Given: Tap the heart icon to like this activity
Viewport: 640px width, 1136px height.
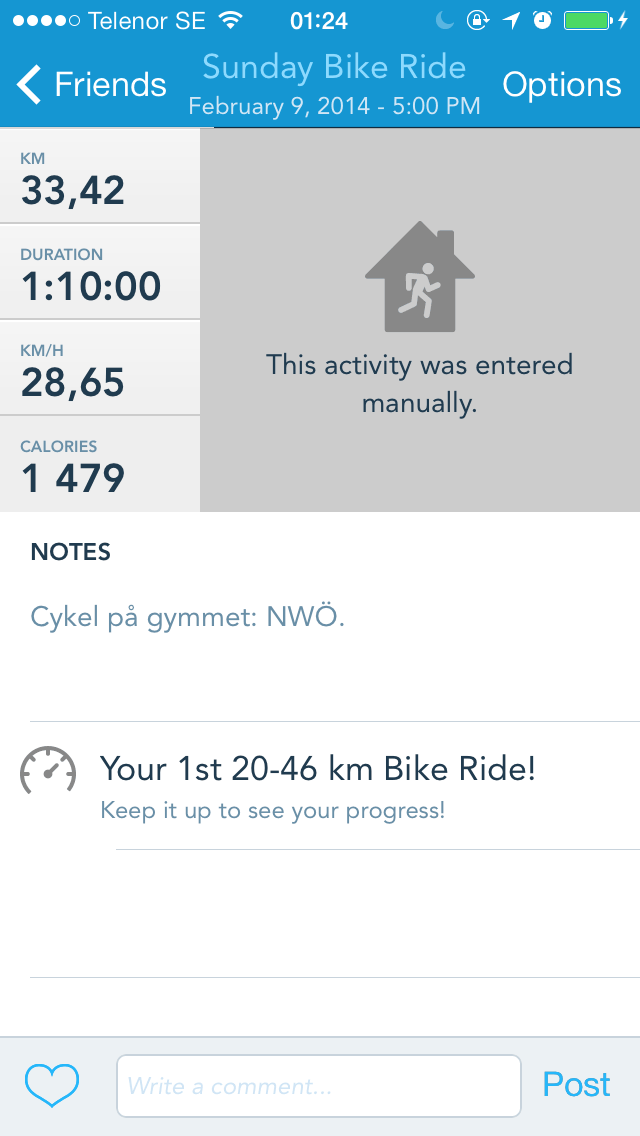Looking at the screenshot, I should [x=52, y=1084].
